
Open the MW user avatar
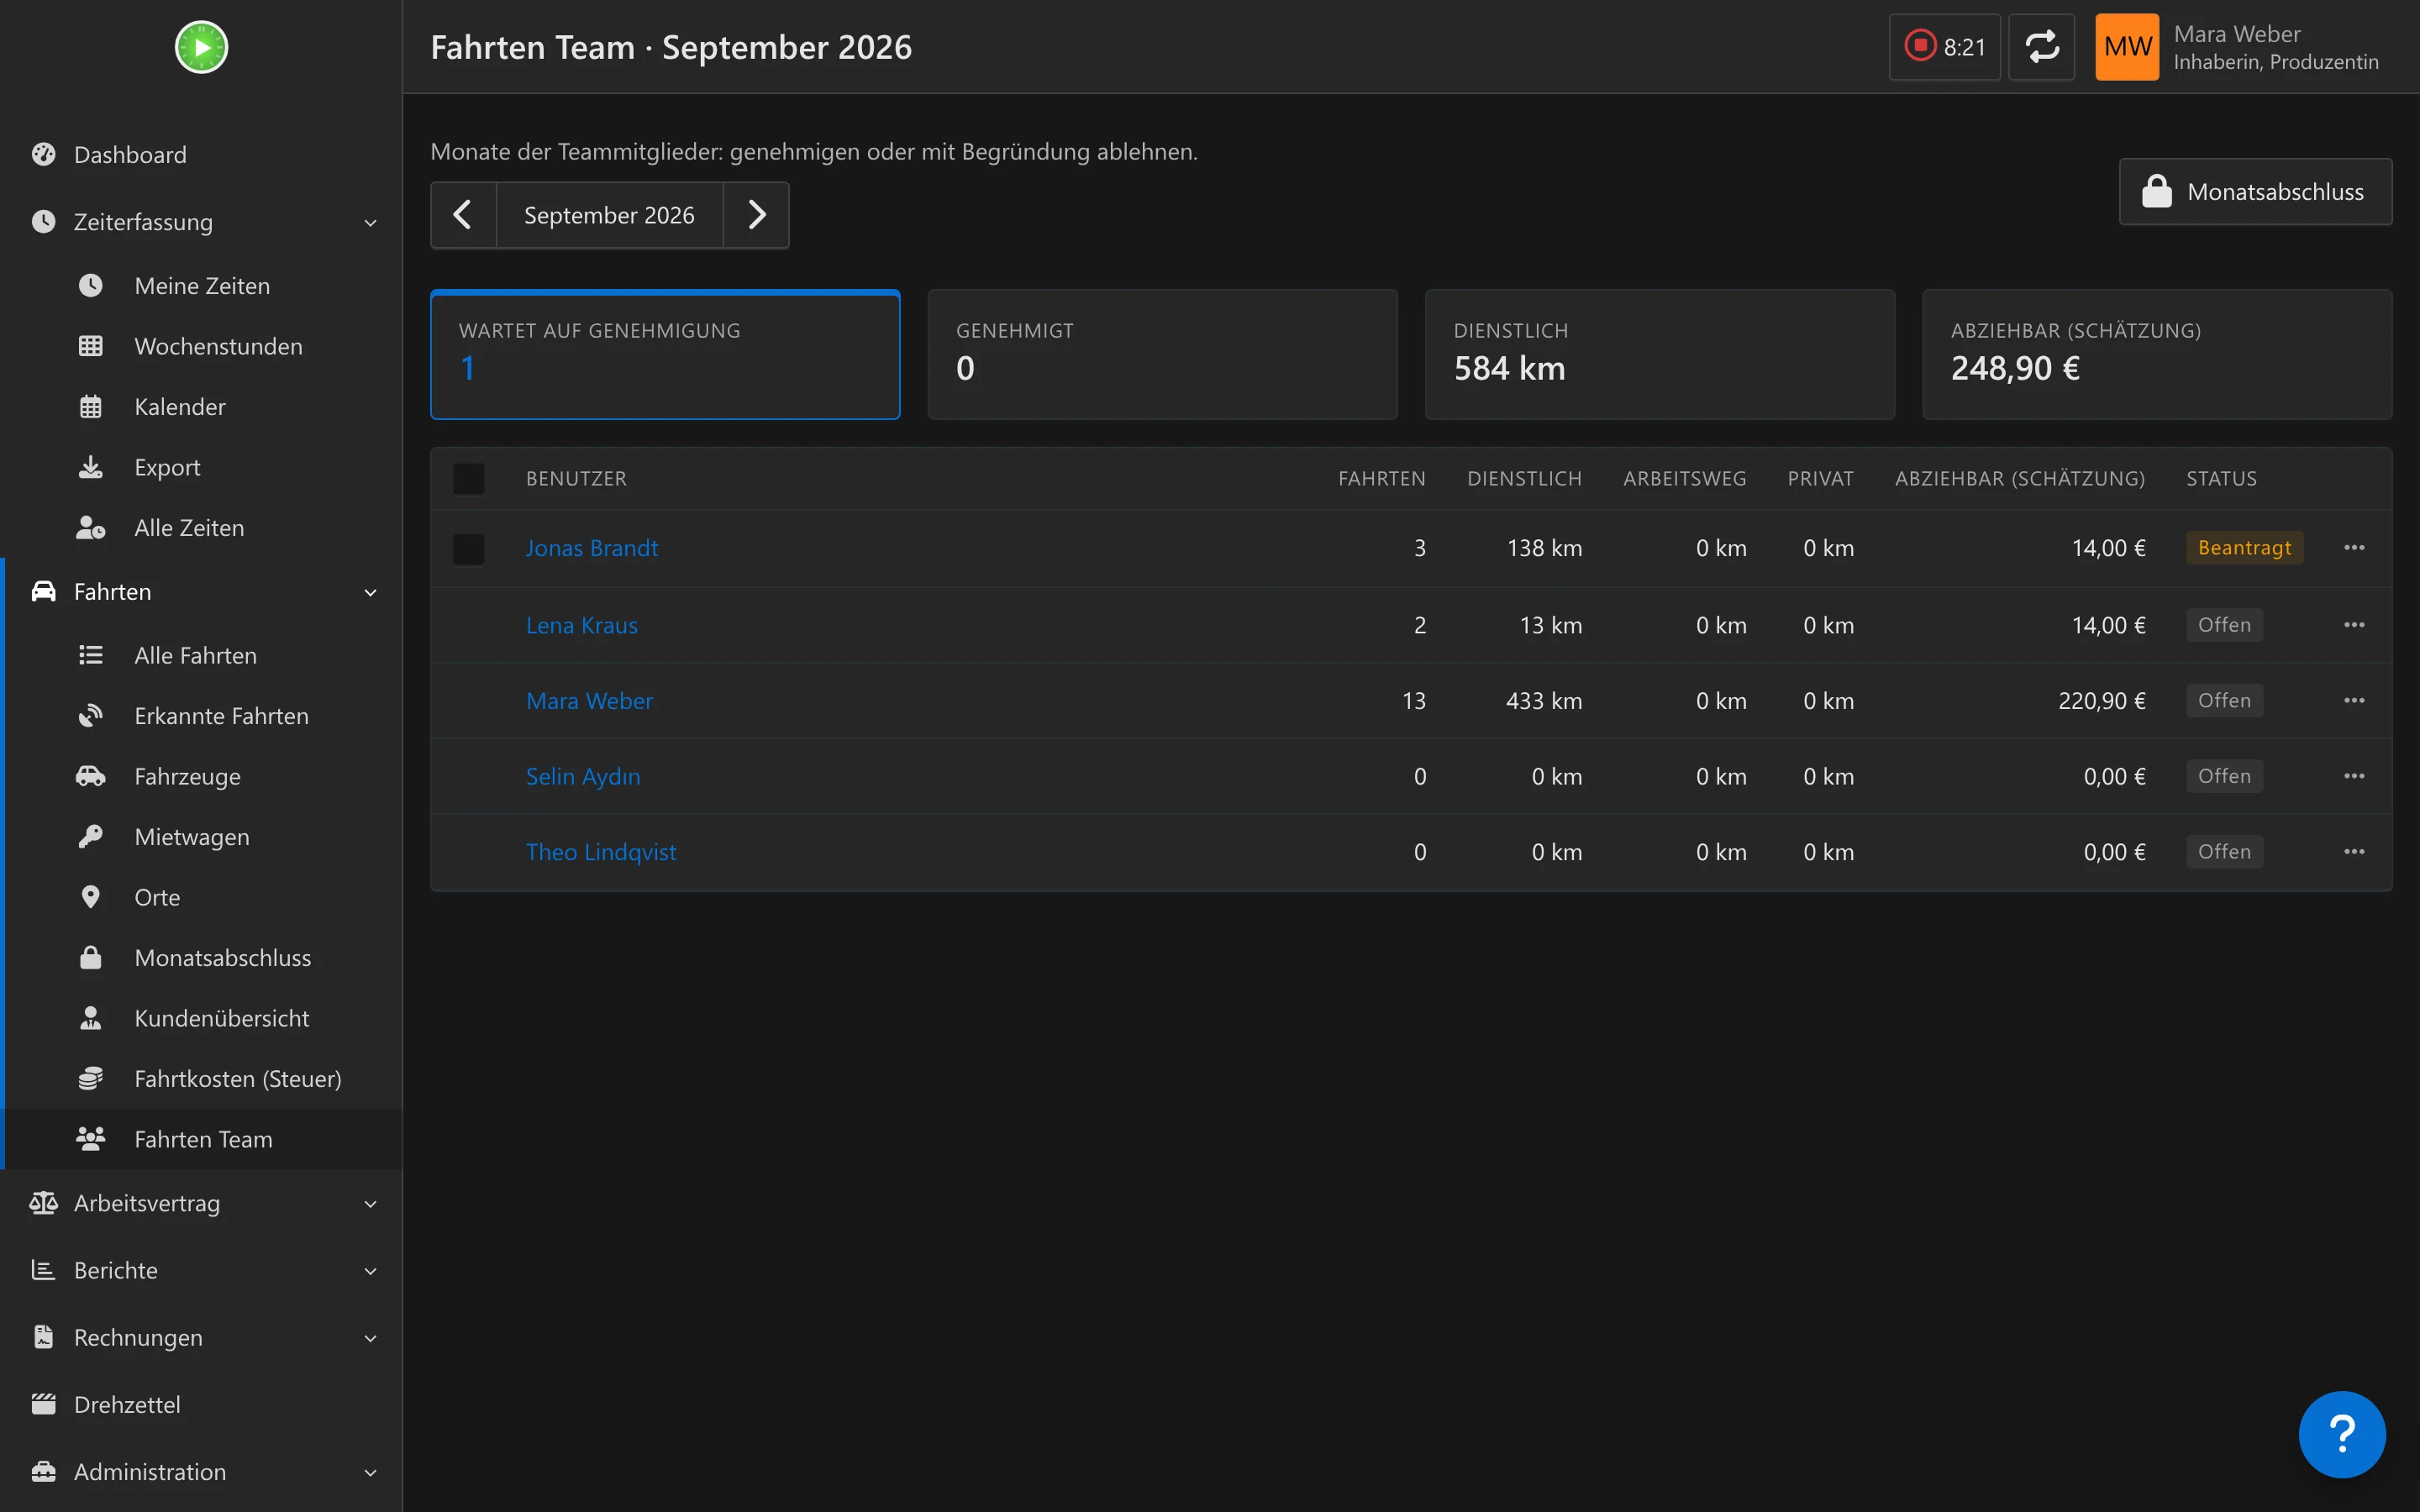[2127, 47]
